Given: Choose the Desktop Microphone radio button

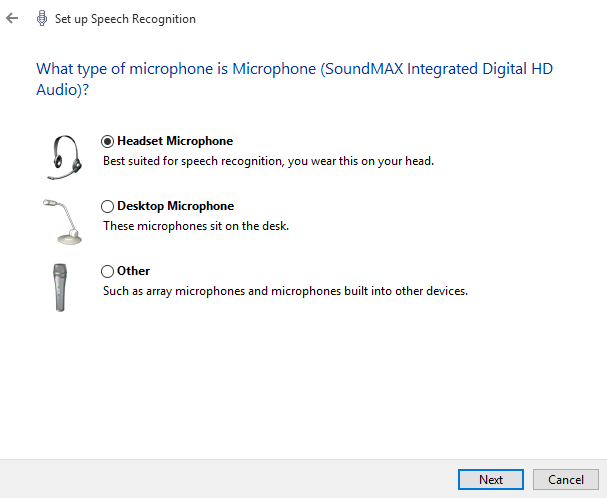Looking at the screenshot, I should click(107, 206).
